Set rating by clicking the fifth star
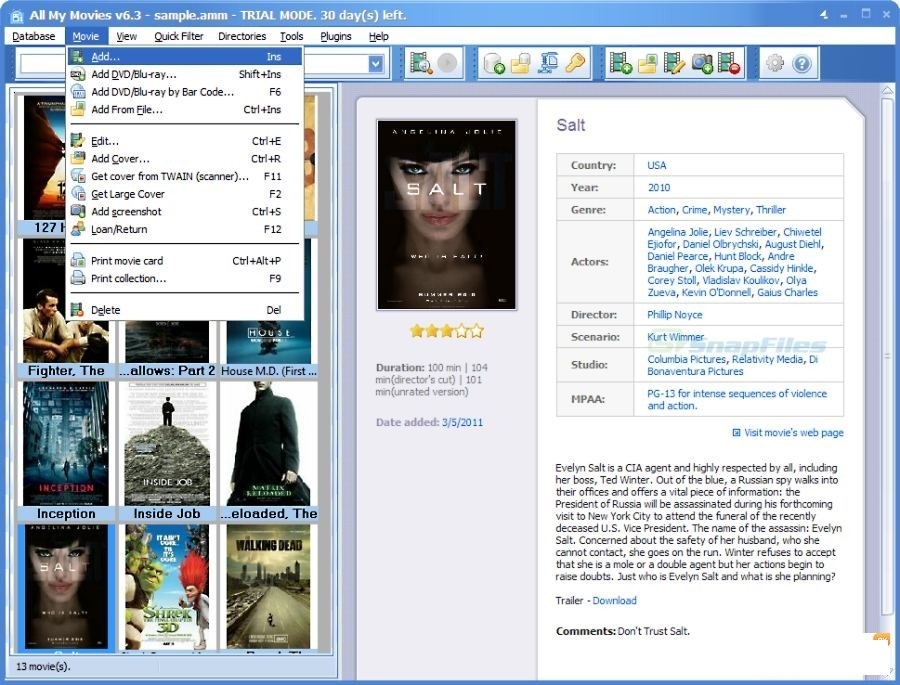The width and height of the screenshot is (900, 685). [477, 331]
